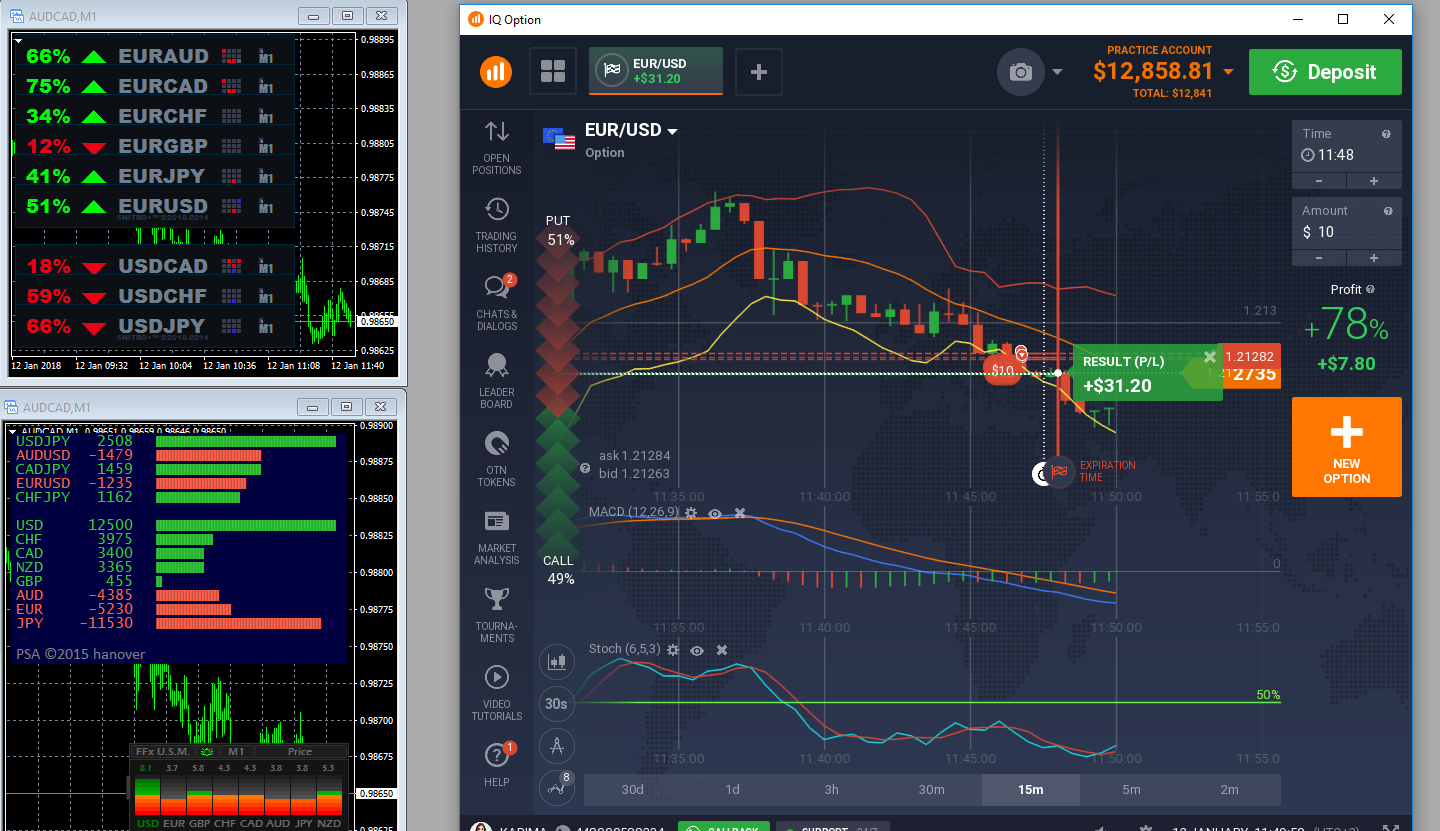The height and width of the screenshot is (831, 1440).
Task: Click the orange IQ Option logo icon
Action: point(496,71)
